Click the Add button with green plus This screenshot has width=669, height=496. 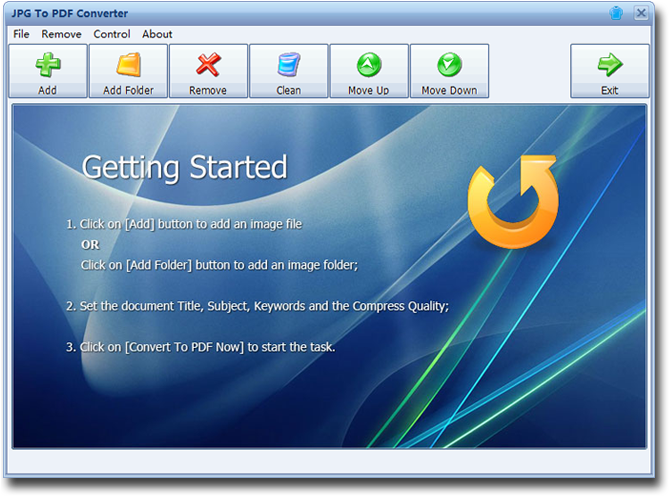coord(47,71)
